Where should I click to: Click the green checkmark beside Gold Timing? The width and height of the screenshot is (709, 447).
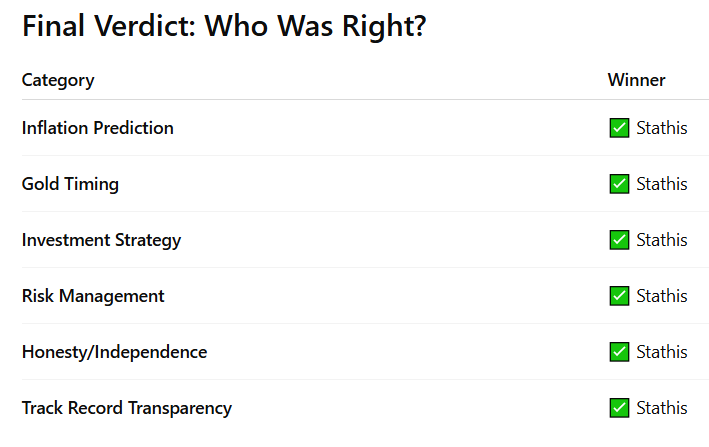point(619,184)
